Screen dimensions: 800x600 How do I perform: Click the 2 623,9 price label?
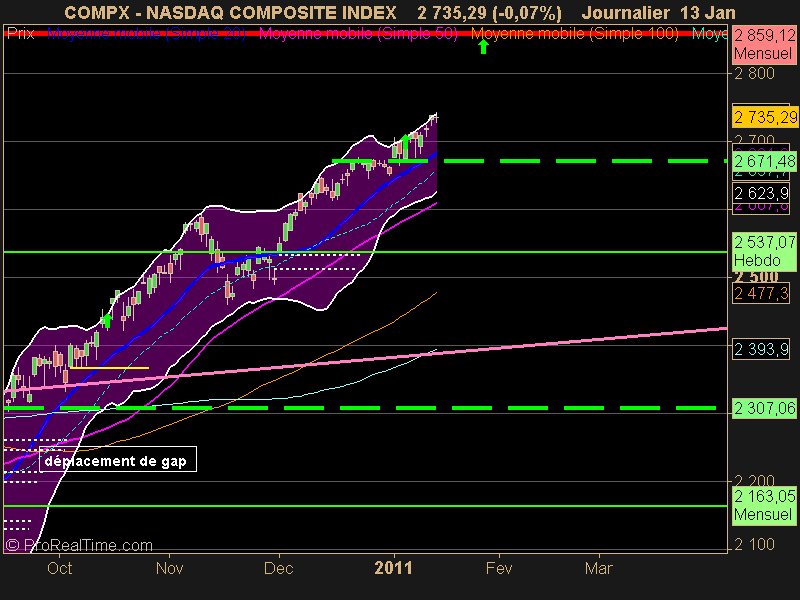761,193
